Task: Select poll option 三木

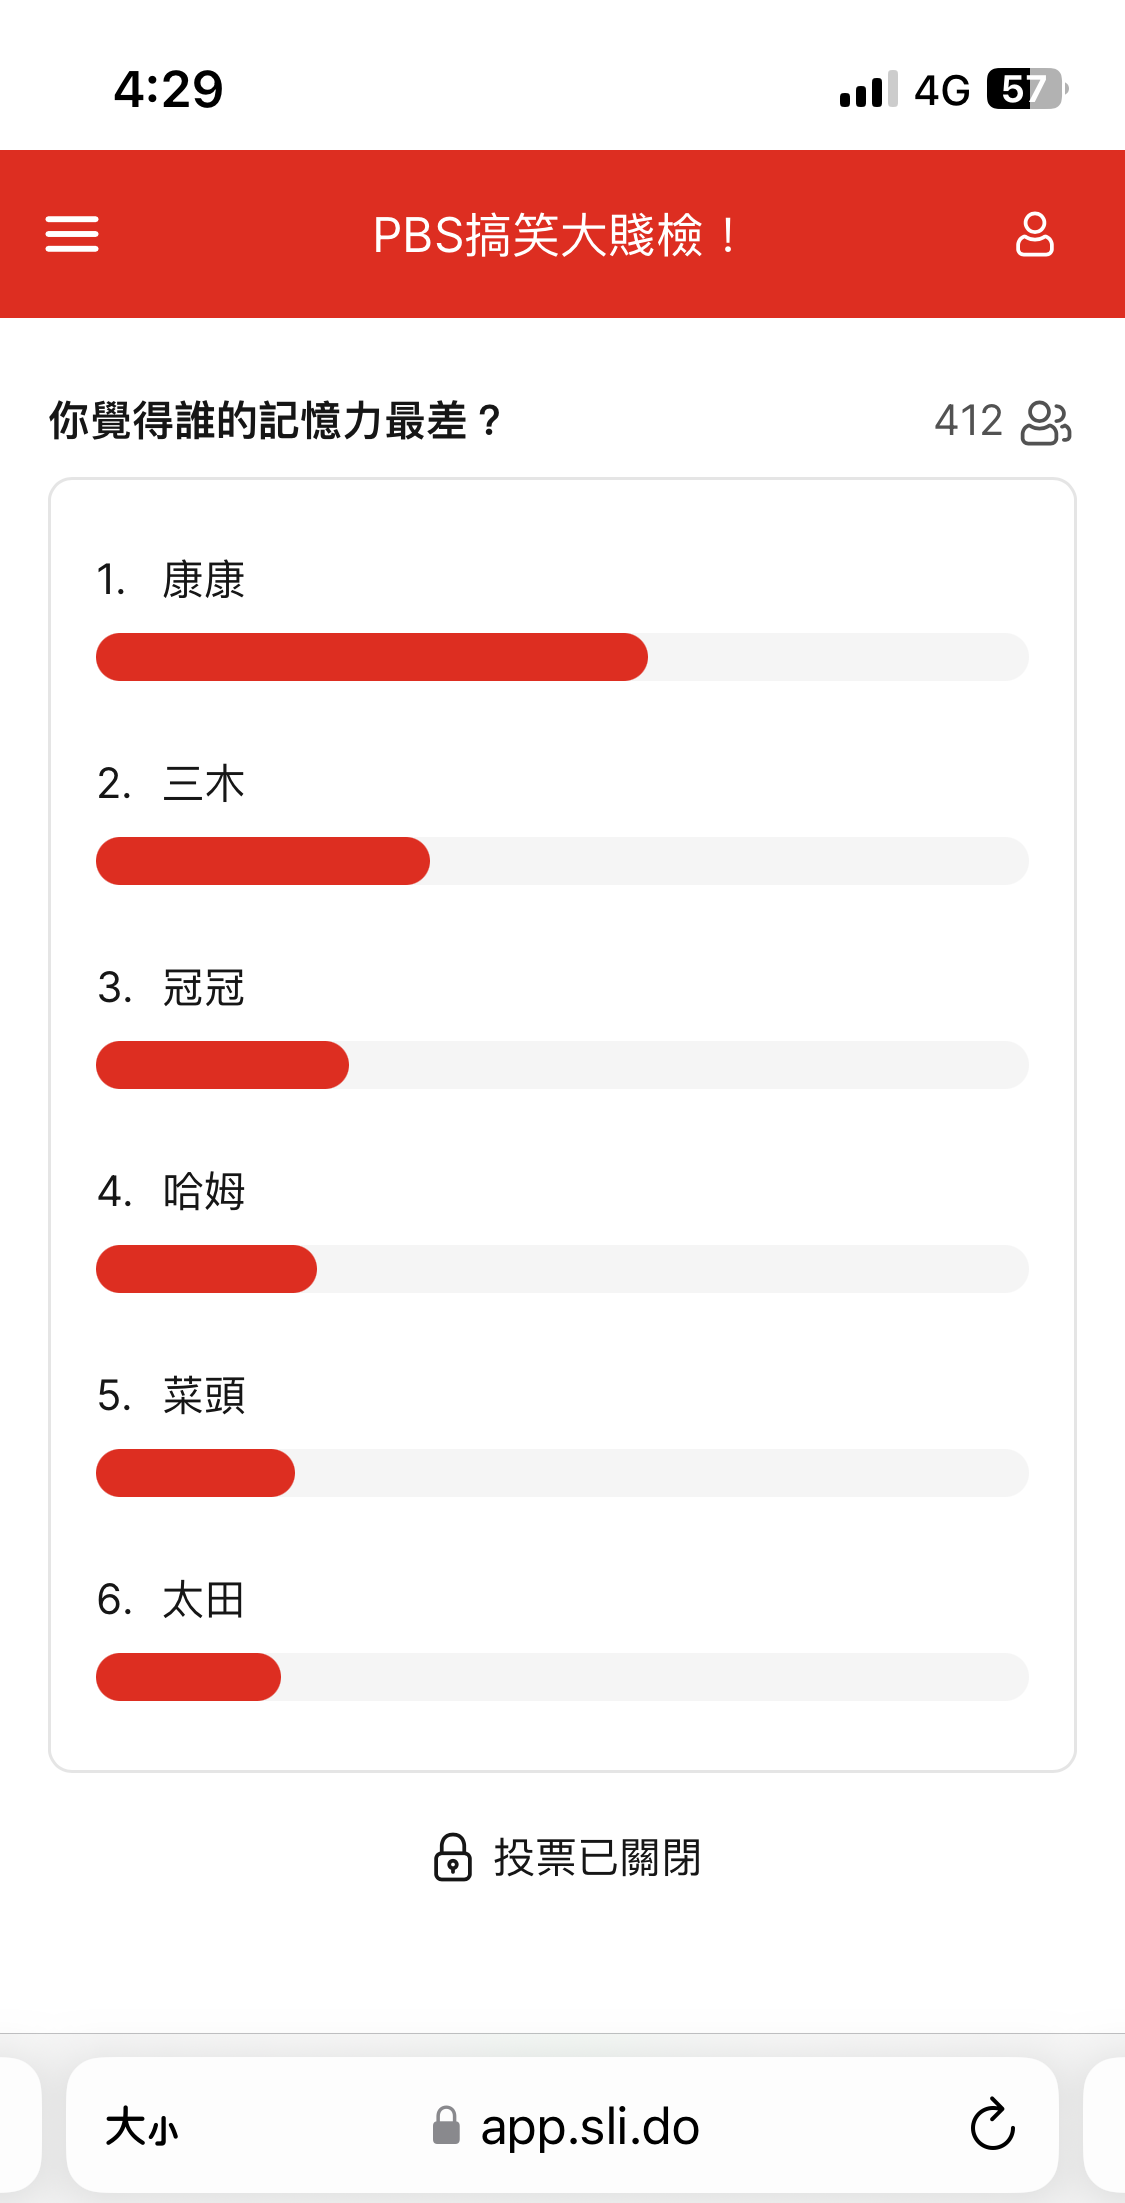Action: pyautogui.click(x=204, y=784)
